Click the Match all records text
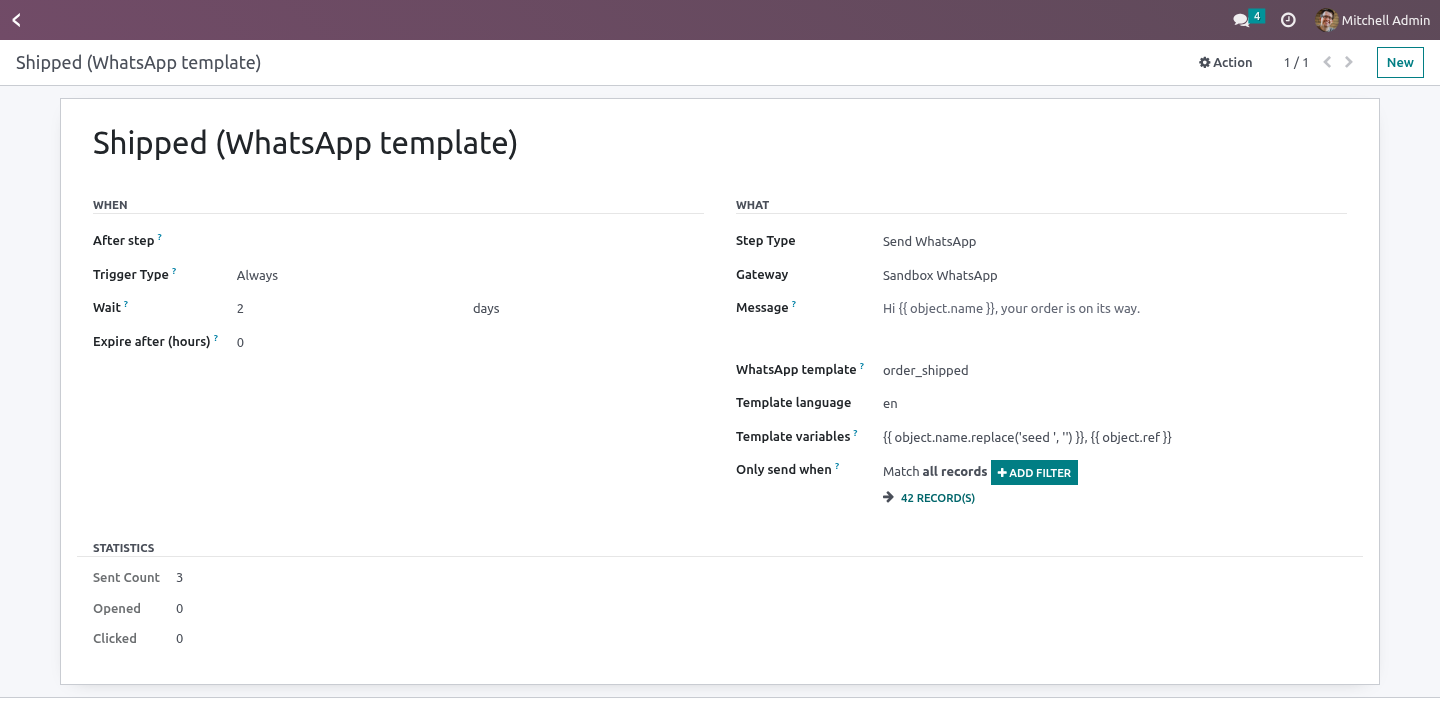This screenshot has height=701, width=1440. pyautogui.click(x=935, y=471)
